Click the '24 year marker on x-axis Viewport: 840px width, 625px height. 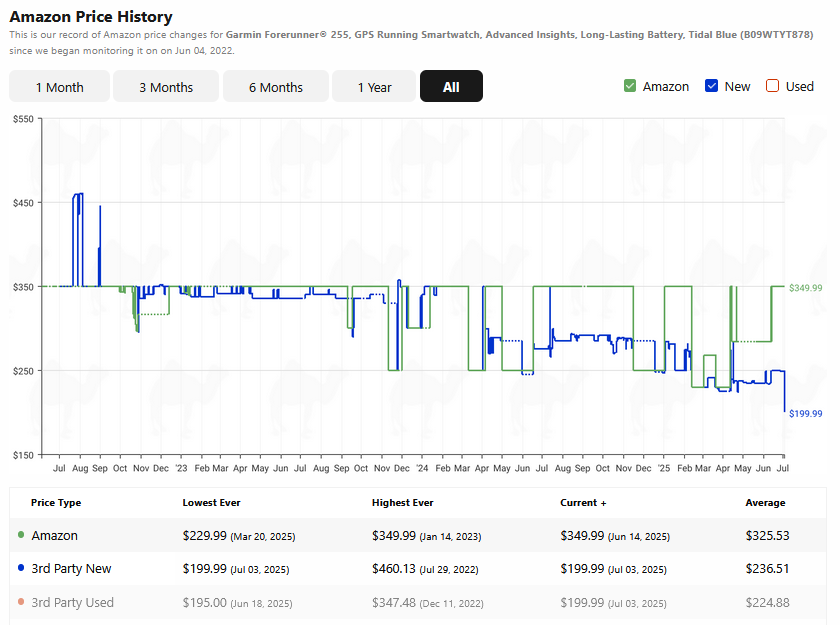(x=423, y=468)
